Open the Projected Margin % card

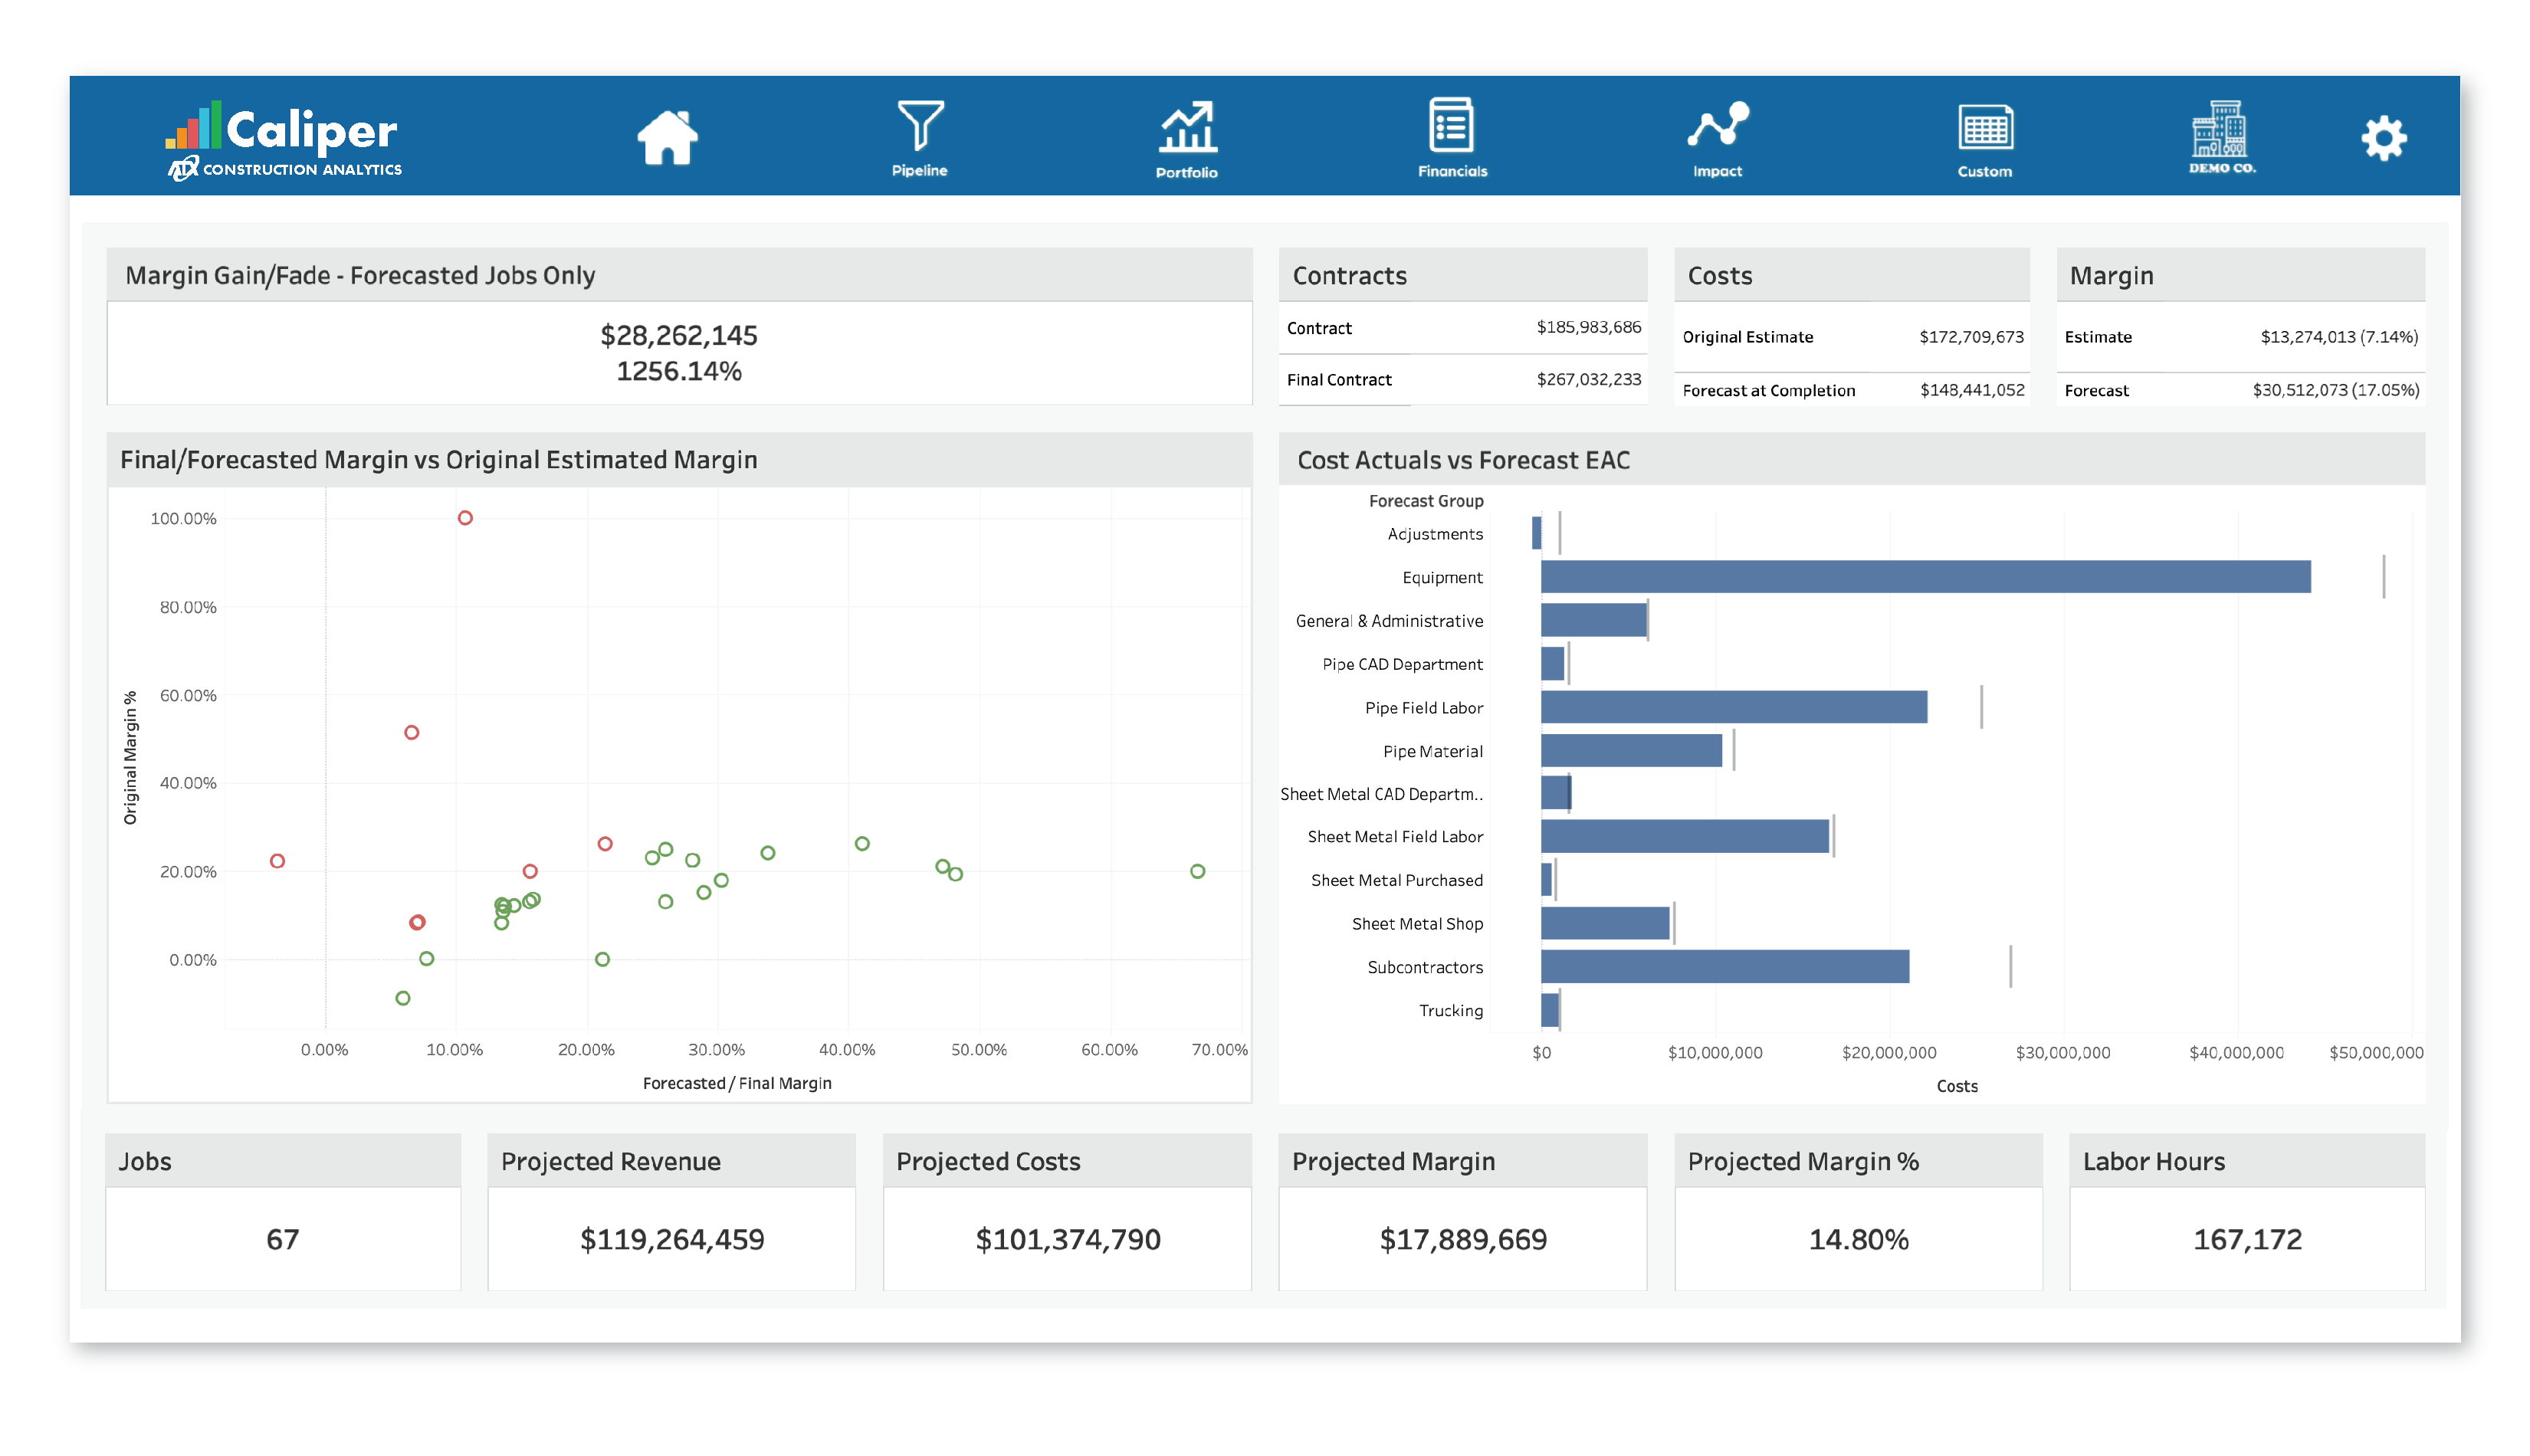(x=1857, y=1239)
